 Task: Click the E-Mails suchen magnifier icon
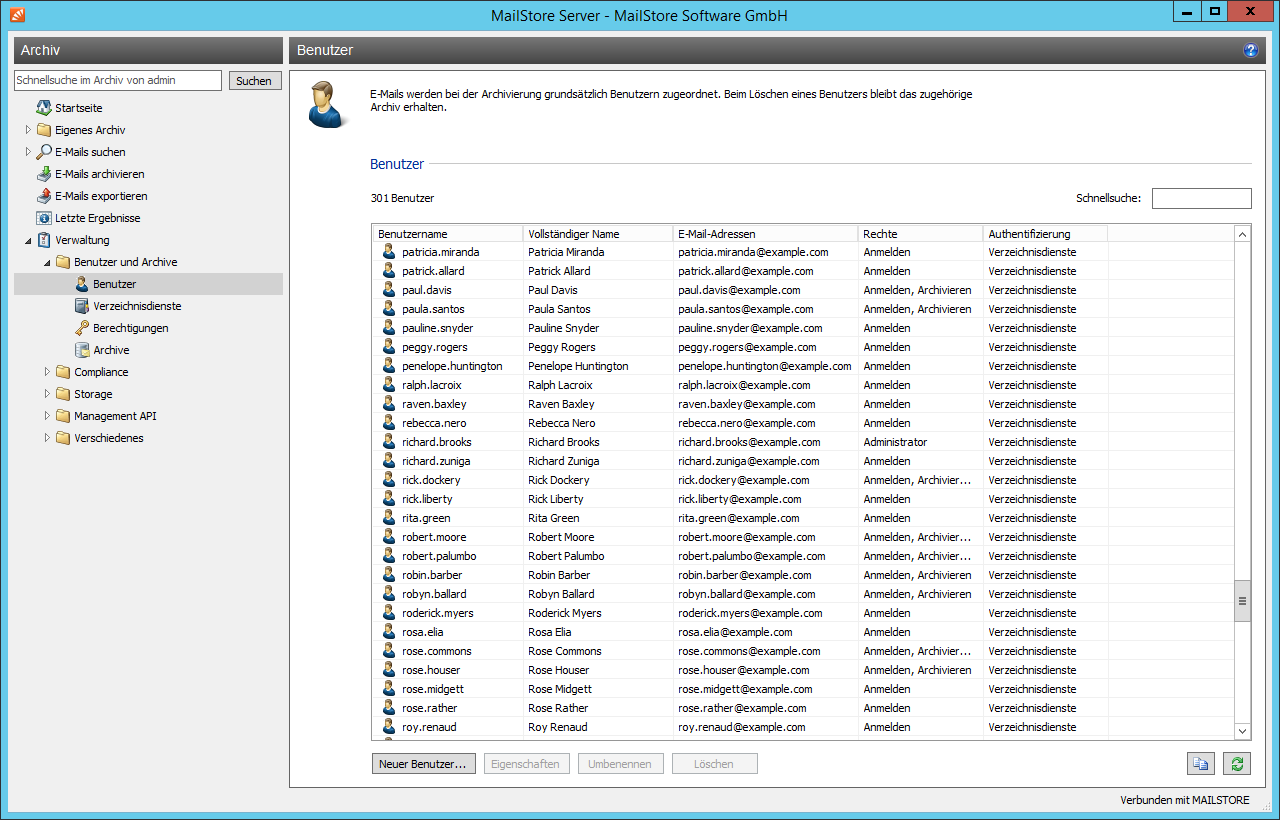(x=44, y=152)
